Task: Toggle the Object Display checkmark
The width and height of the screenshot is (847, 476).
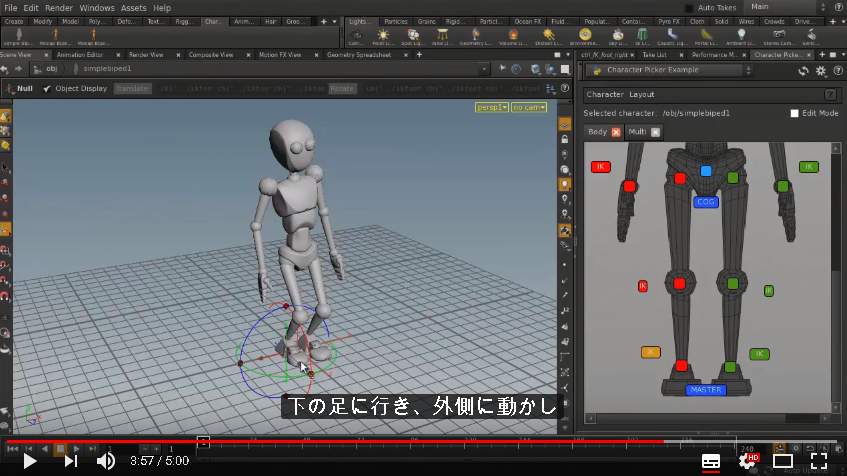Action: pos(47,89)
